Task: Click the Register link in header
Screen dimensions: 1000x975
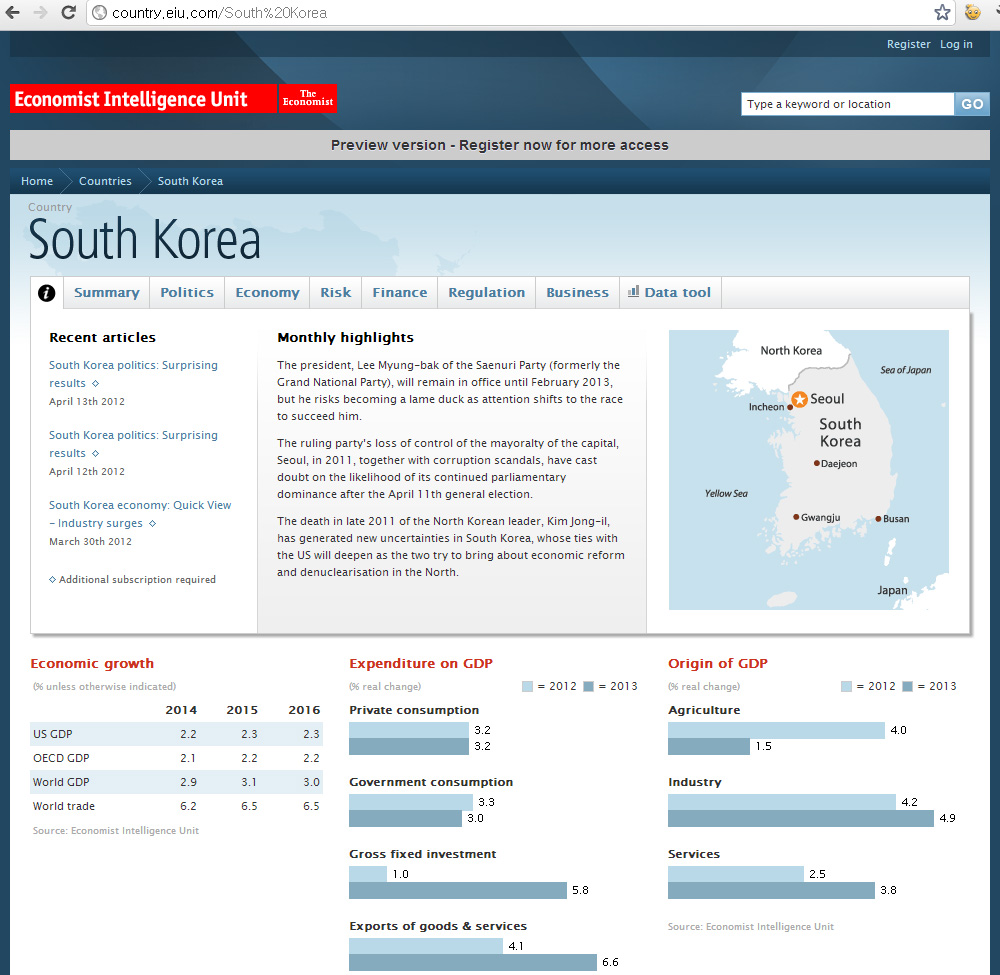Action: (908, 44)
